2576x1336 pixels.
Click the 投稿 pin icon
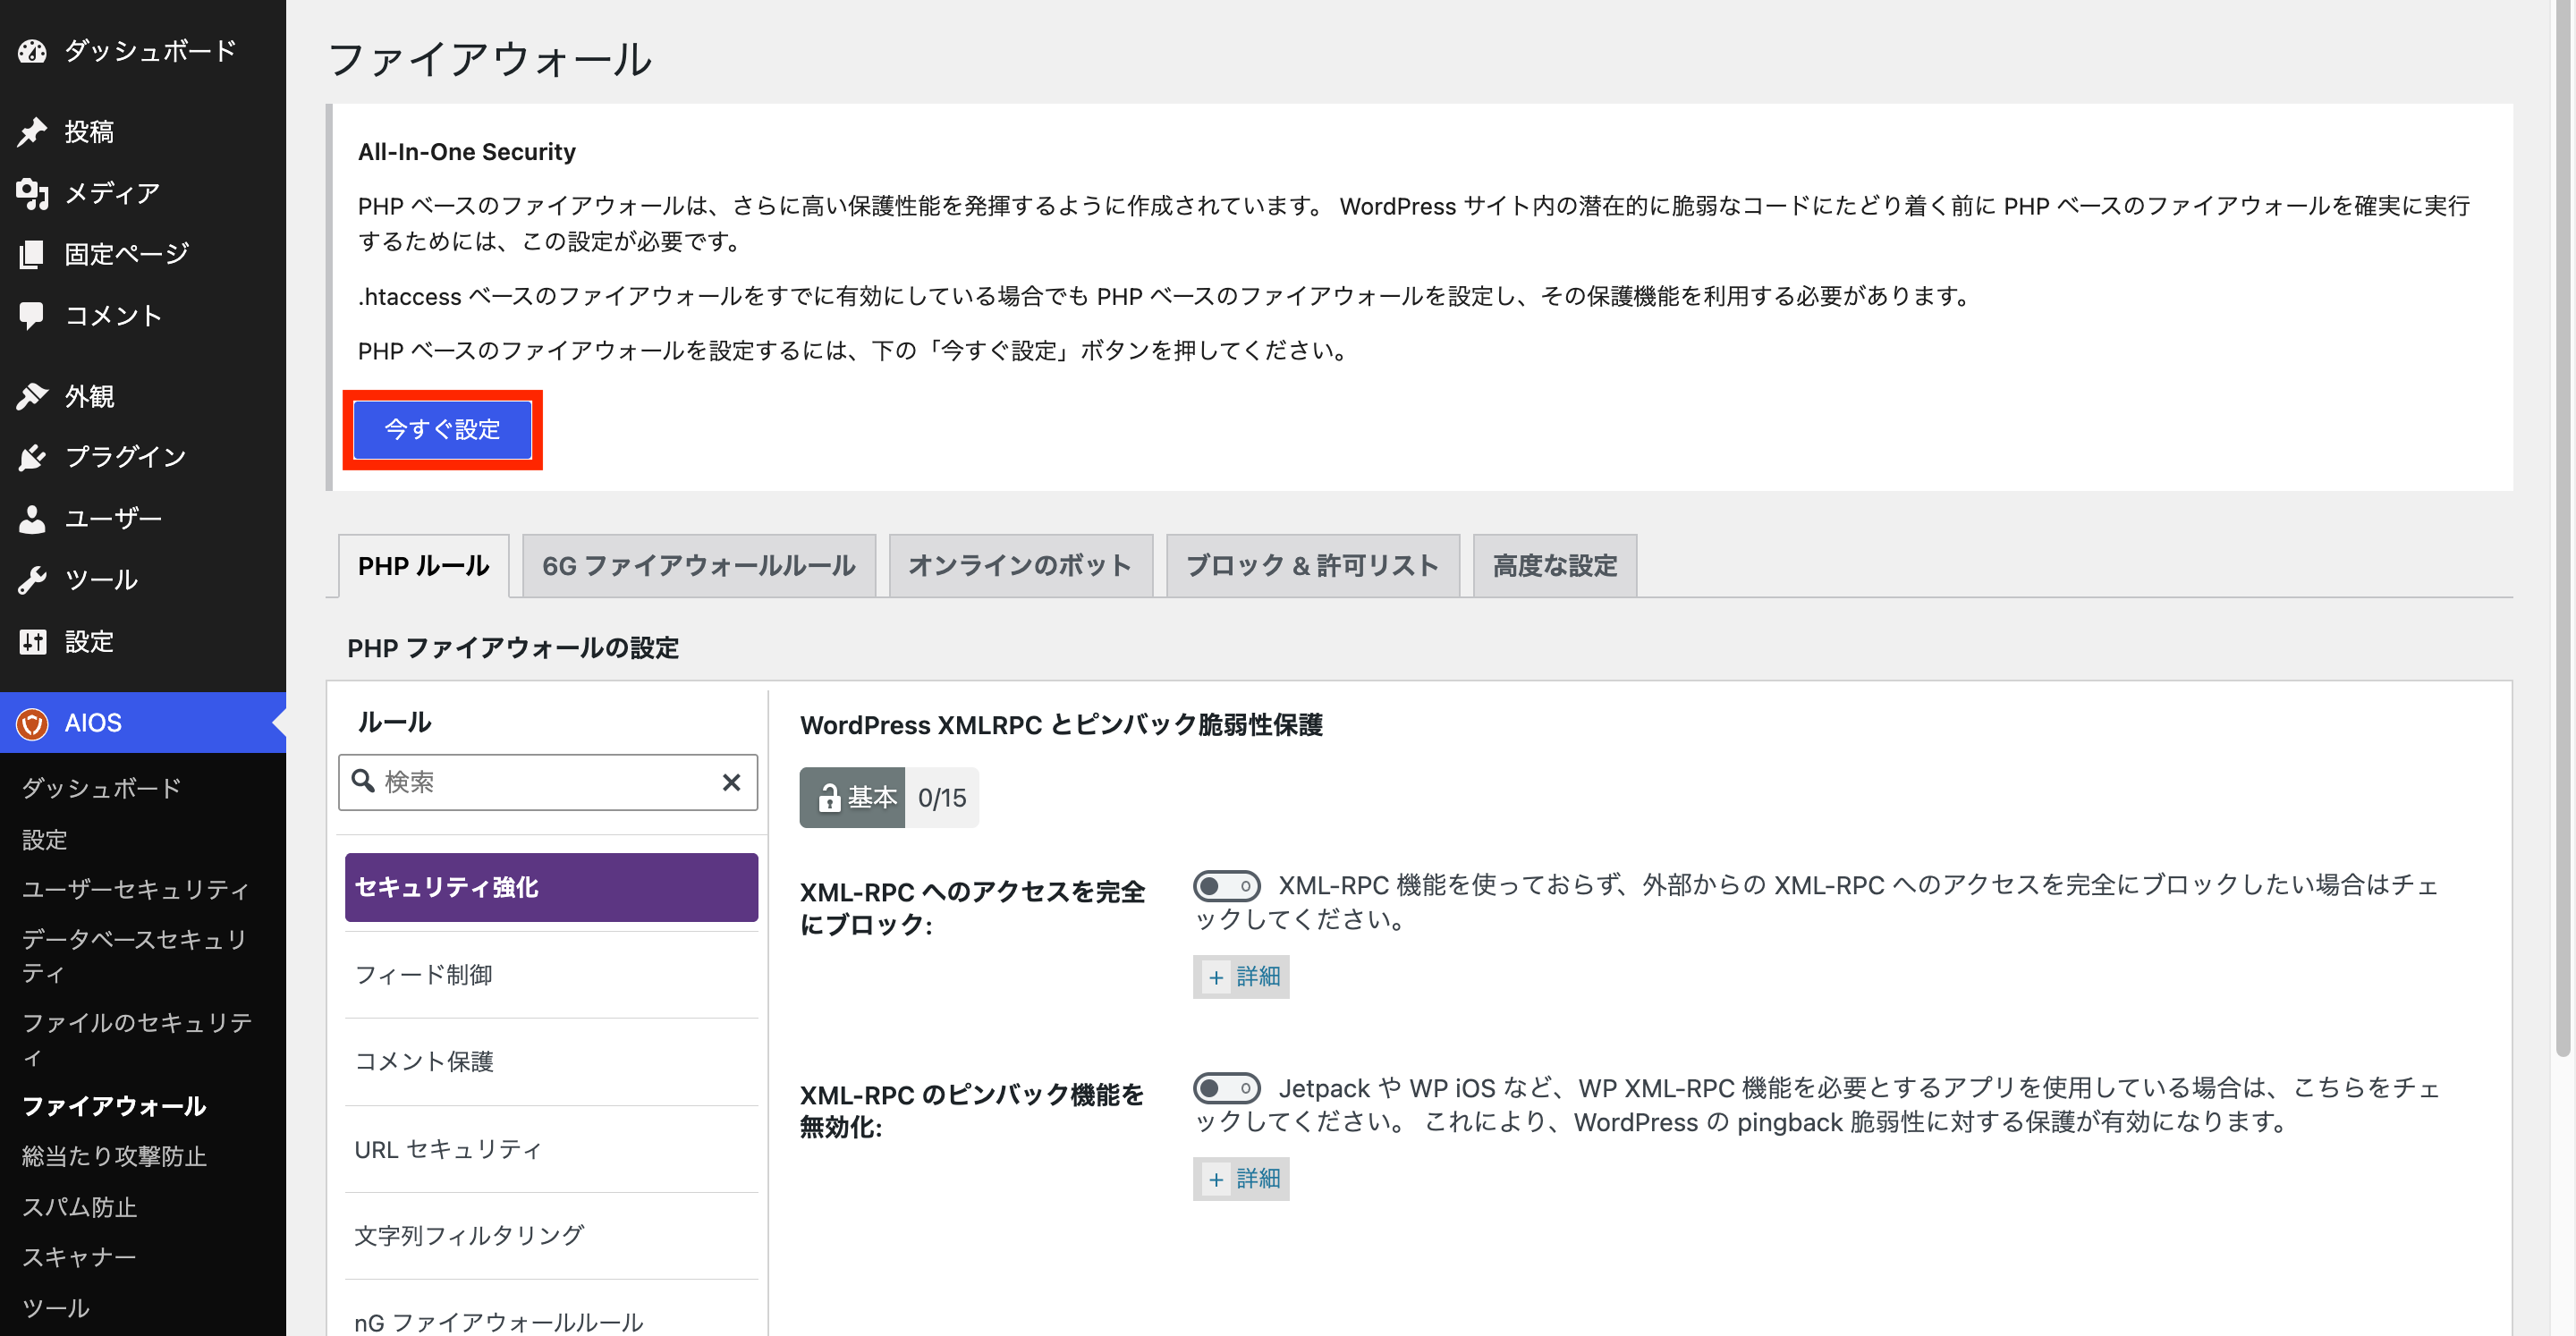pyautogui.click(x=32, y=132)
